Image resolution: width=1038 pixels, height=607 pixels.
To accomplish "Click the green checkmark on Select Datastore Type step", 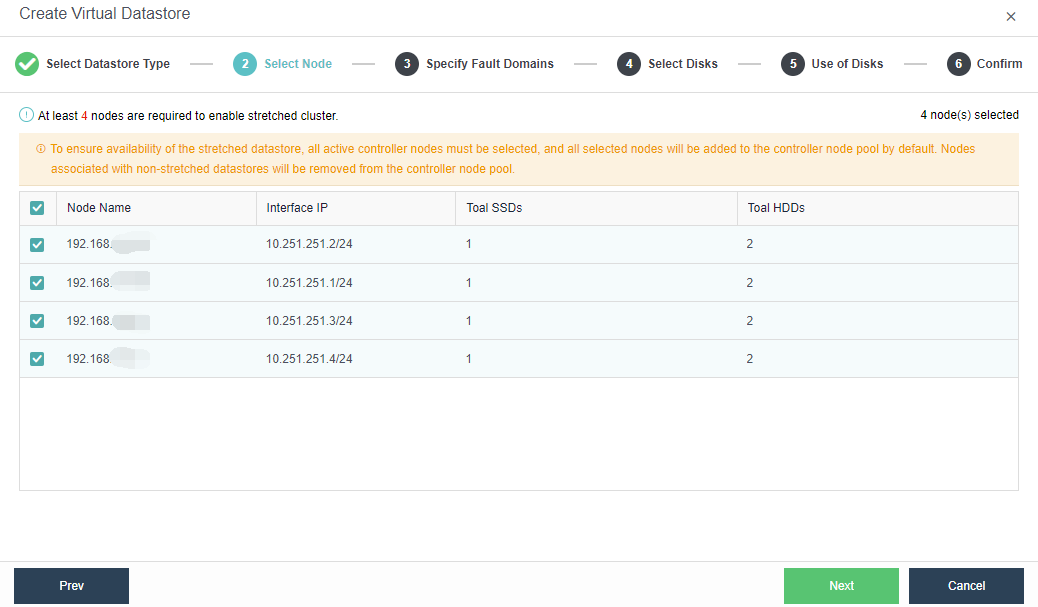I will point(27,63).
